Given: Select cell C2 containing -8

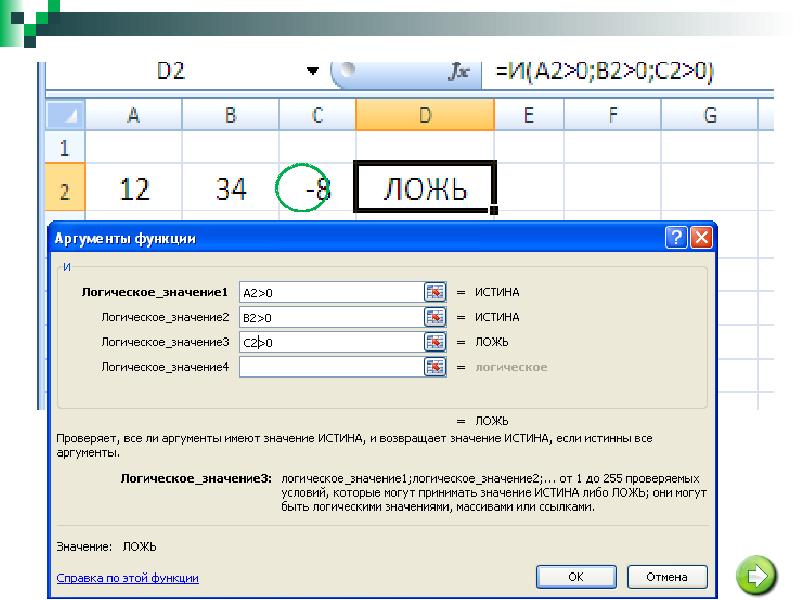Looking at the screenshot, I should click(316, 187).
